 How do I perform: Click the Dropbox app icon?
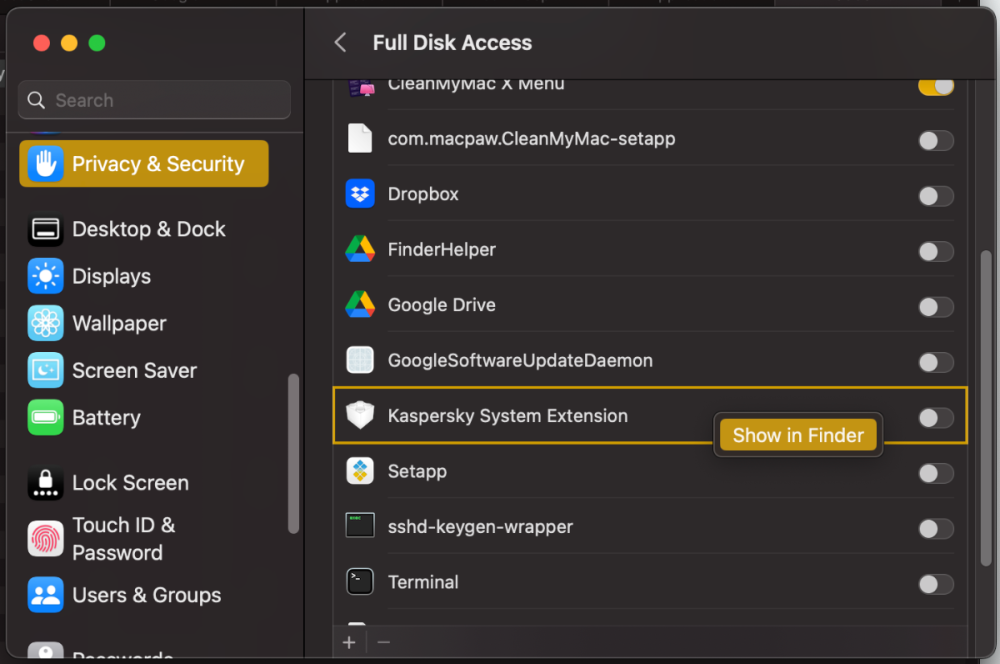tap(360, 194)
